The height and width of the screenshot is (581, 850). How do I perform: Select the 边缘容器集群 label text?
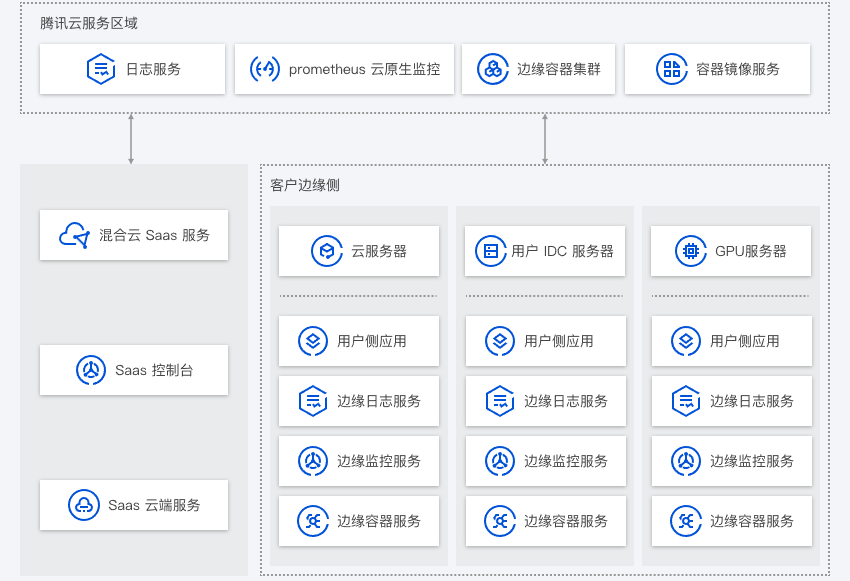tap(559, 69)
